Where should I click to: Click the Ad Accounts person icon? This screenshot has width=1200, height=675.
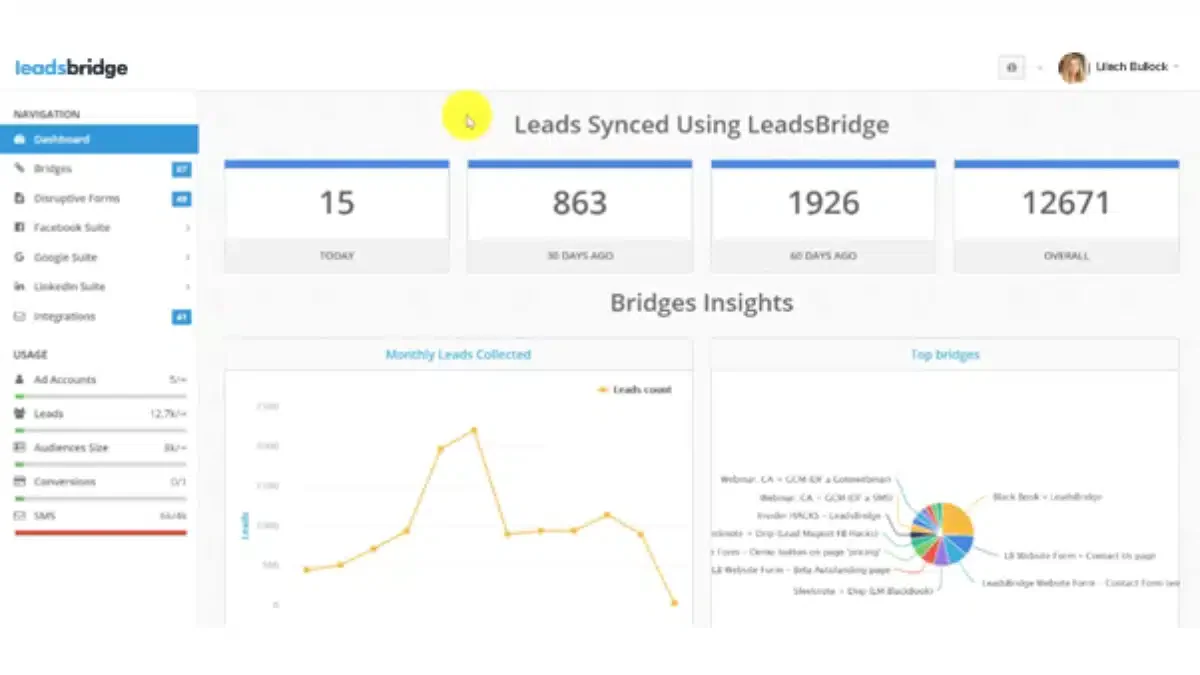coord(19,380)
